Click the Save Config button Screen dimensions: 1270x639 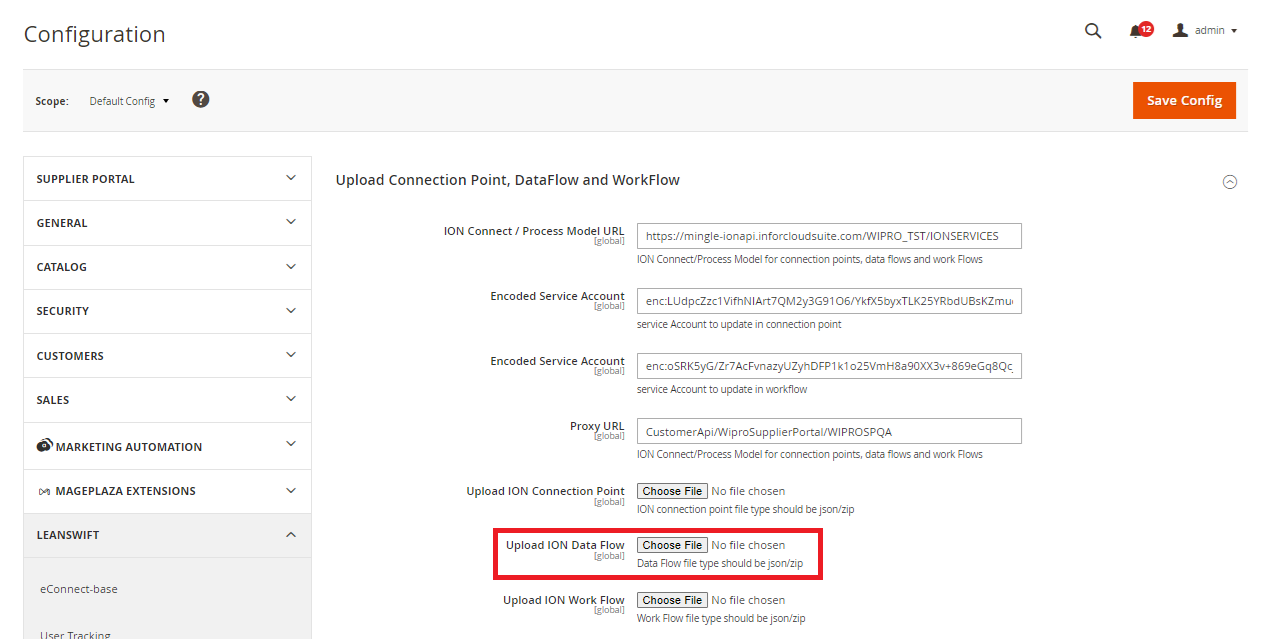[x=1184, y=100]
